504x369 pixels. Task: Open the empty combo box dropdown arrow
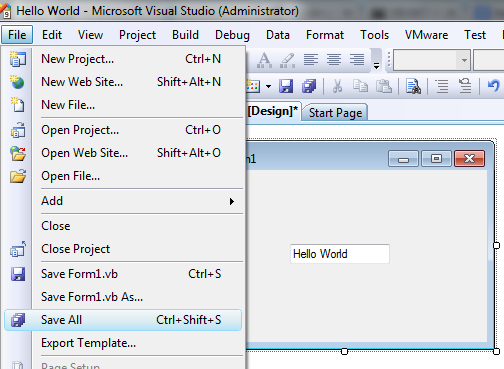point(464,60)
